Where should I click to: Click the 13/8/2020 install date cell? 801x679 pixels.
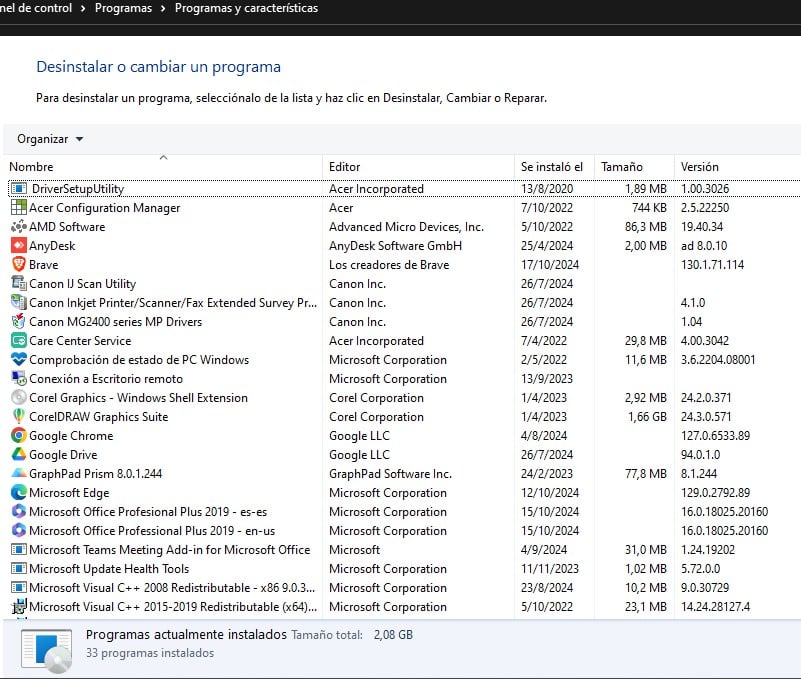point(547,189)
